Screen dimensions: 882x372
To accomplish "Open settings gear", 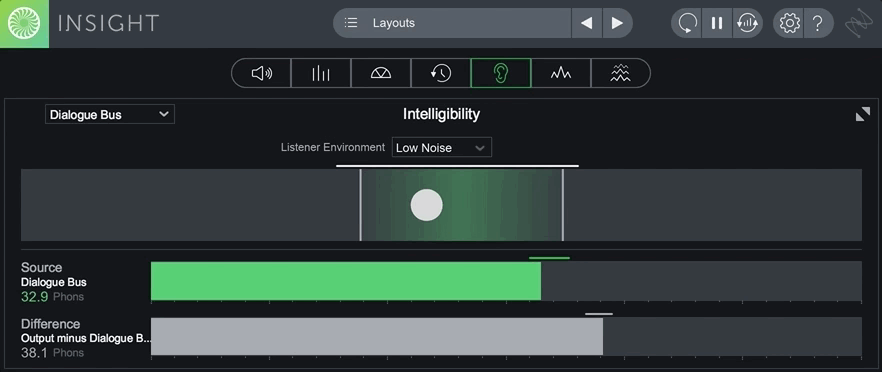I will (789, 23).
